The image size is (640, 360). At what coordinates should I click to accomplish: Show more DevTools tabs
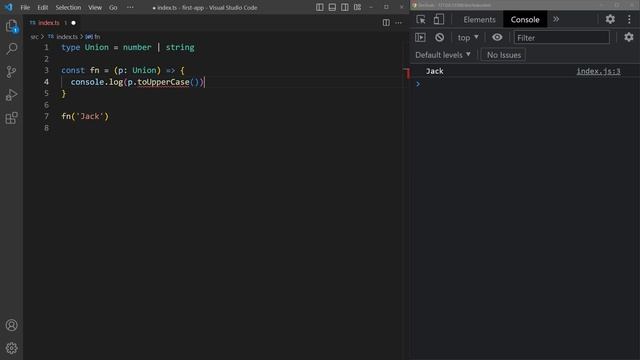556,19
